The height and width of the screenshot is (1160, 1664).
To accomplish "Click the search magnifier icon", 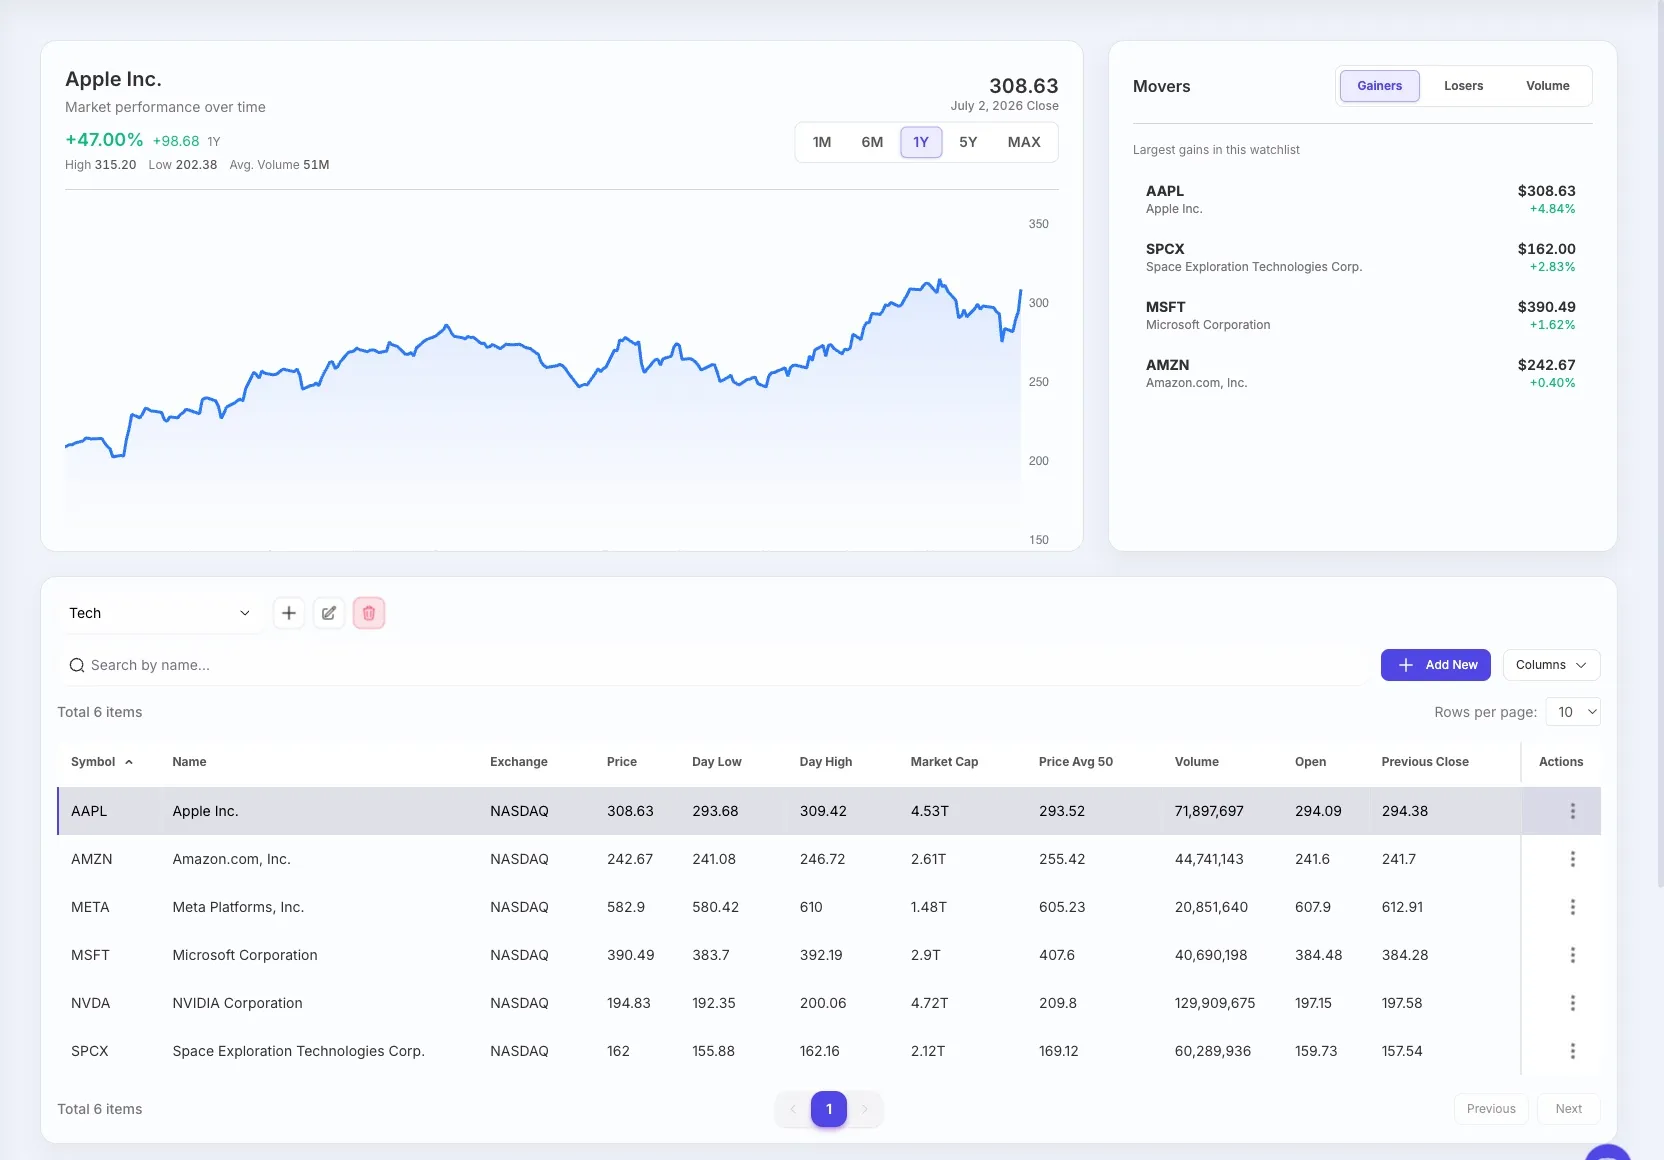I will click(x=77, y=665).
